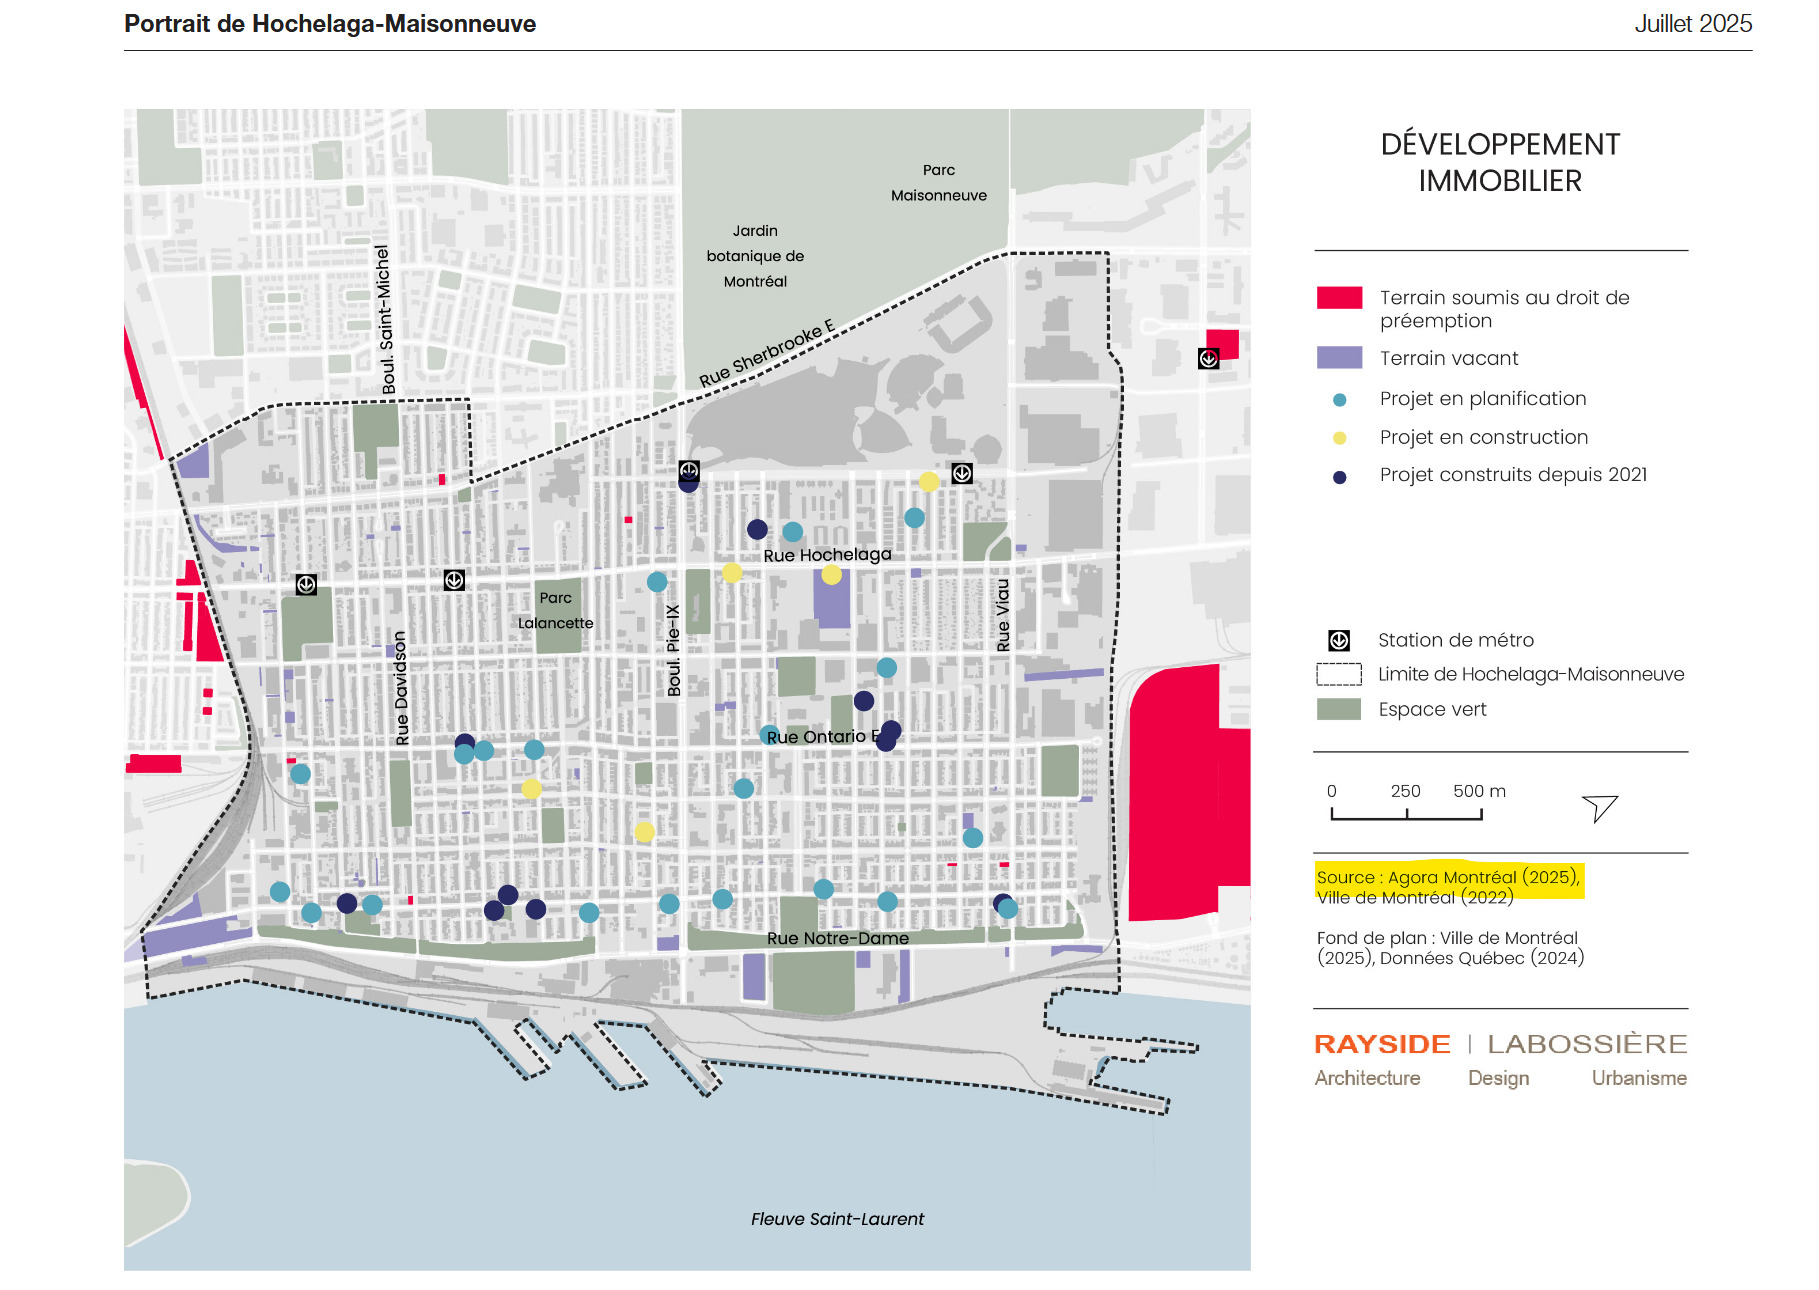Click the metro icon between Rue Davidson and Parc Lalancette
Screen dimensions: 1819x1290
click(454, 580)
